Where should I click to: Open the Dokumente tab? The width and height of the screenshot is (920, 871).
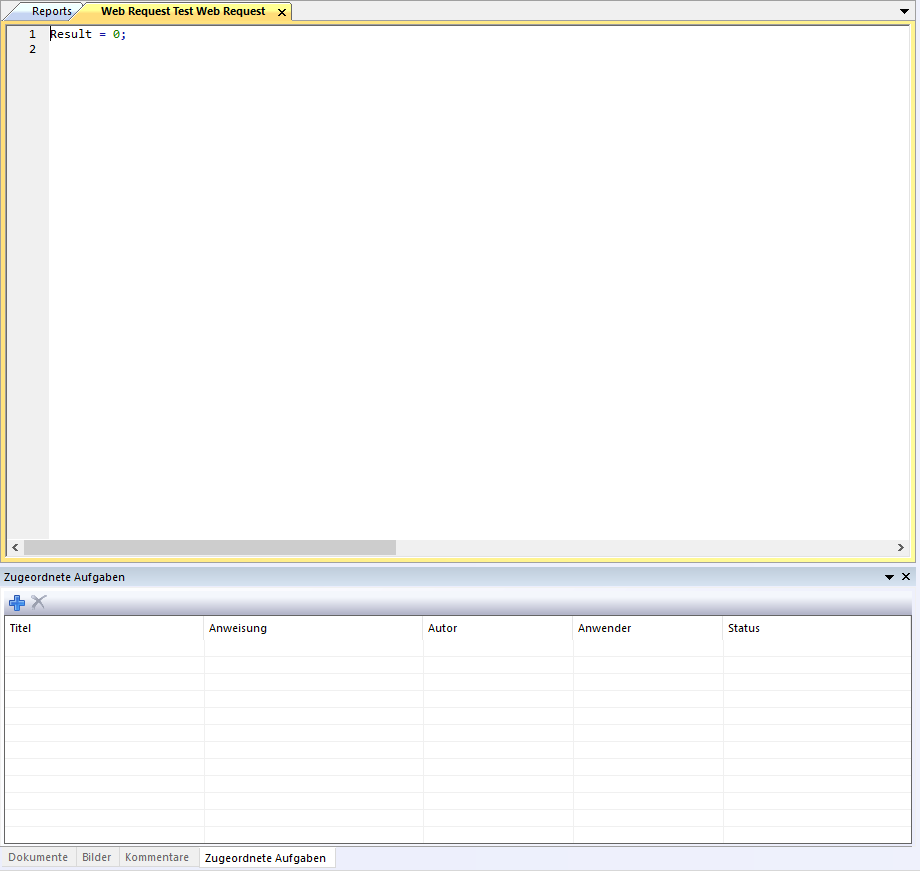[38, 857]
